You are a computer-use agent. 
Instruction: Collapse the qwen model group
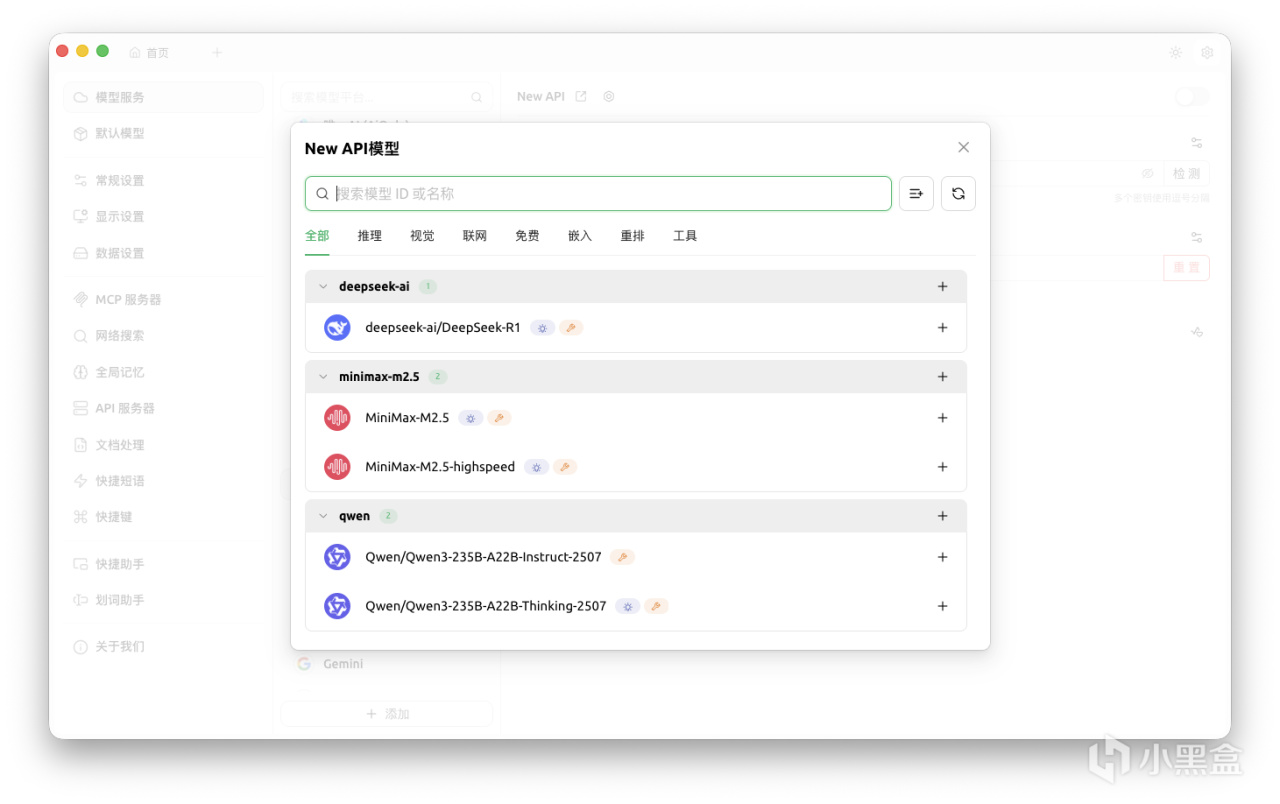(x=323, y=516)
